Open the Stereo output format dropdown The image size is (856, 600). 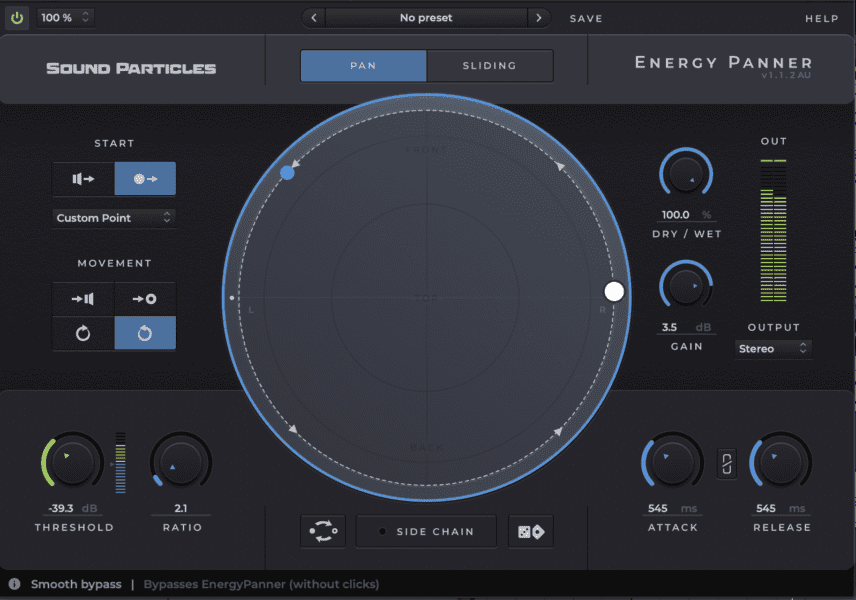tap(773, 349)
